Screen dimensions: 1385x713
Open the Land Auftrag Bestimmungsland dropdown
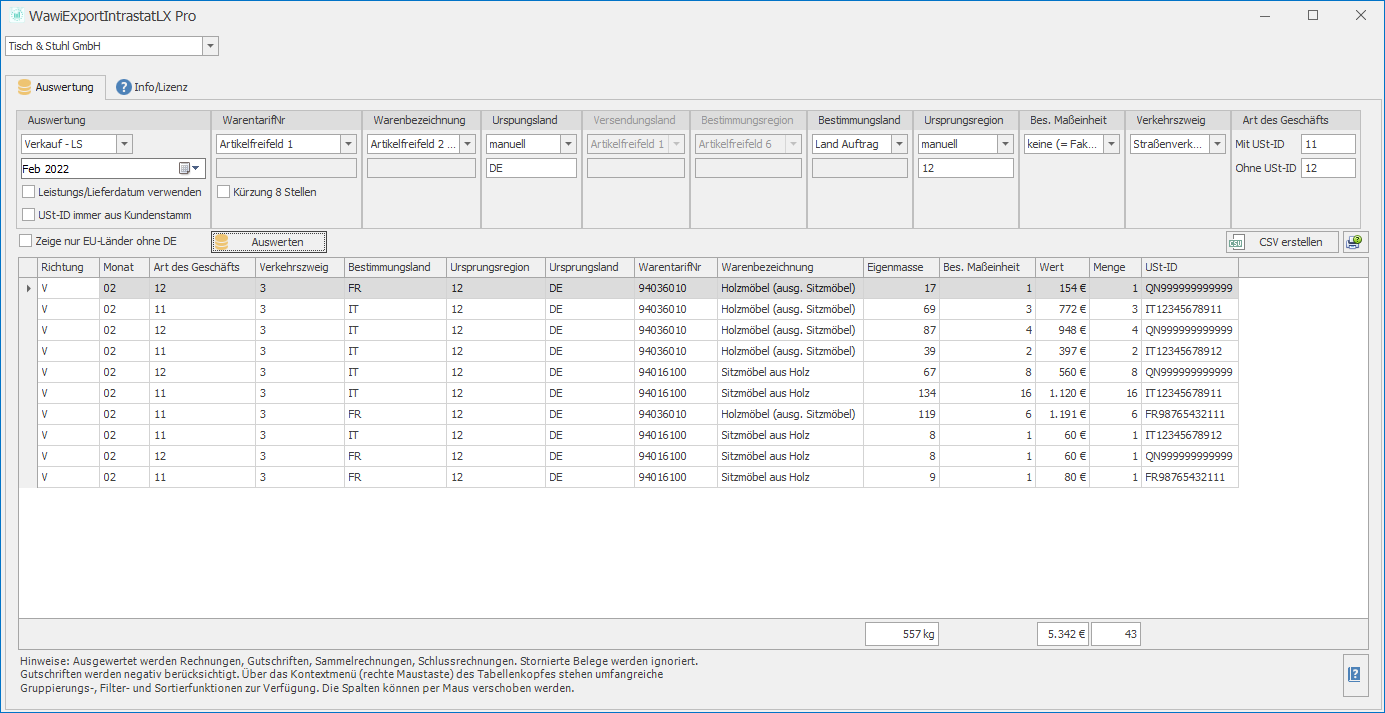899,144
